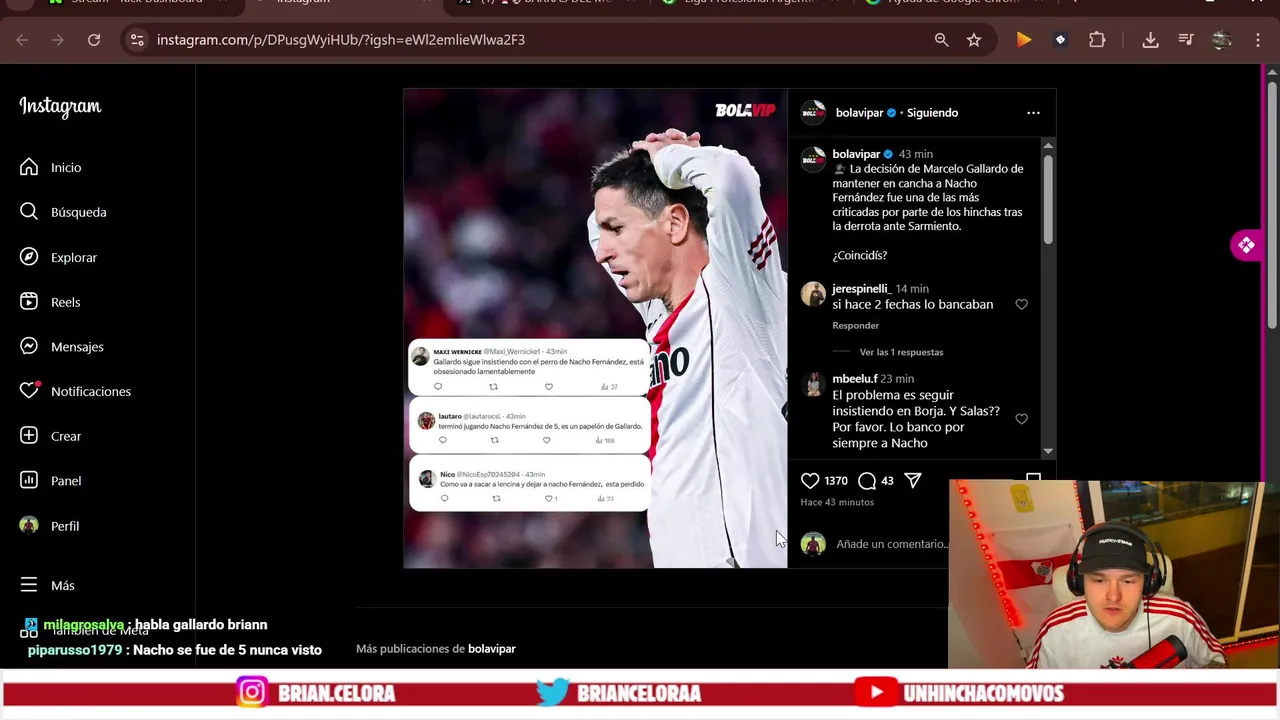Open Chrome downloads icon
The width and height of the screenshot is (1280, 720).
coord(1150,40)
